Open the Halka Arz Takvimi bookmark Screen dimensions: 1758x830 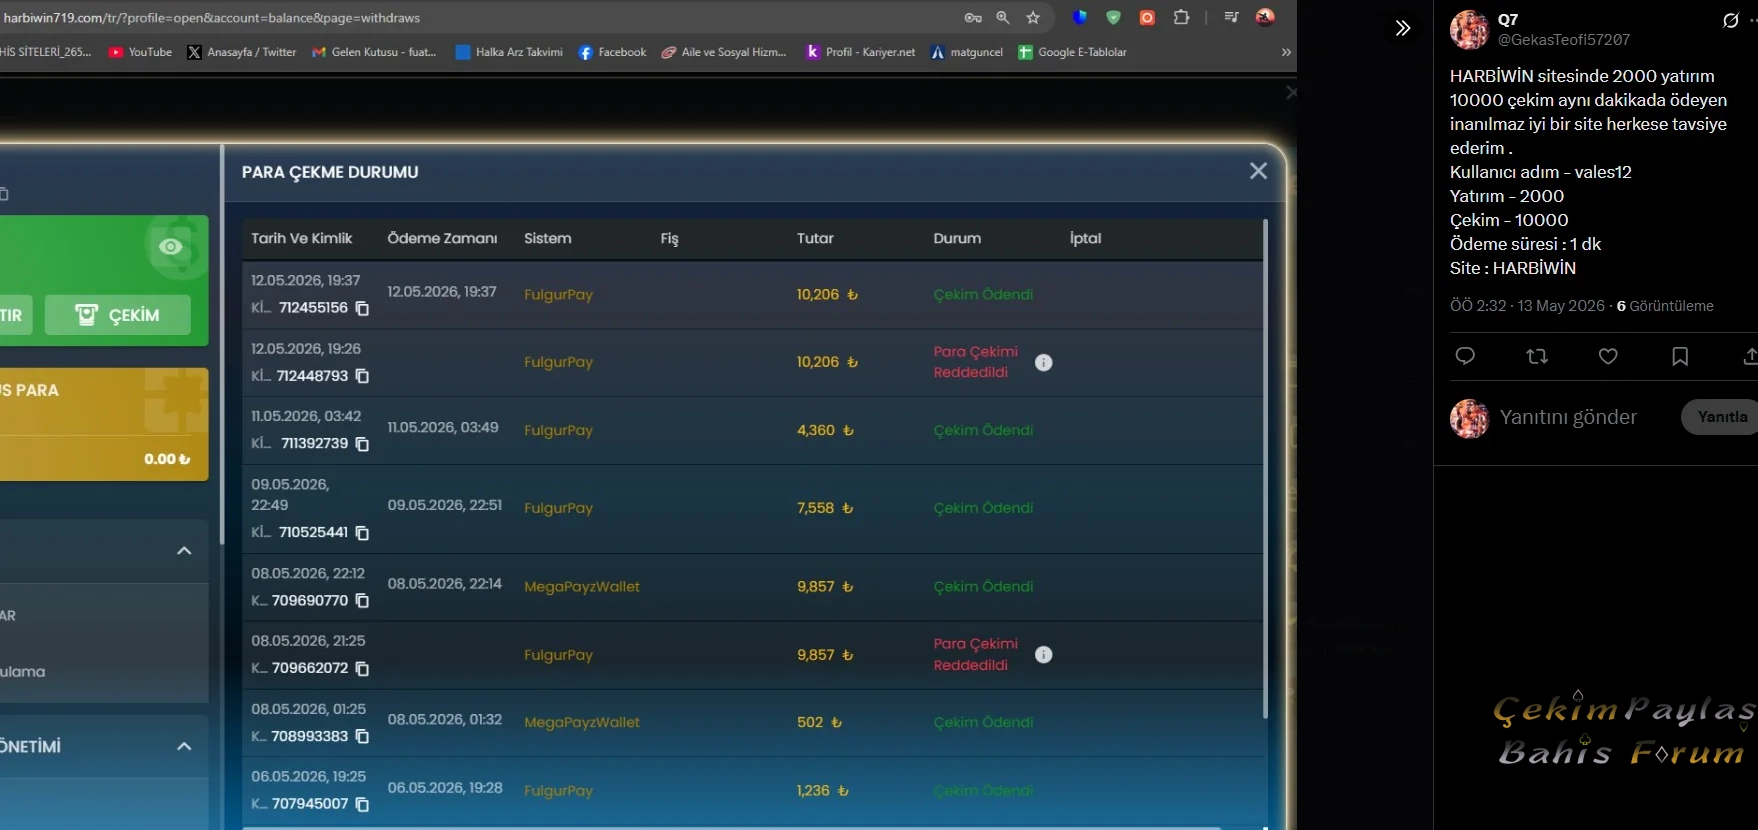tap(509, 52)
